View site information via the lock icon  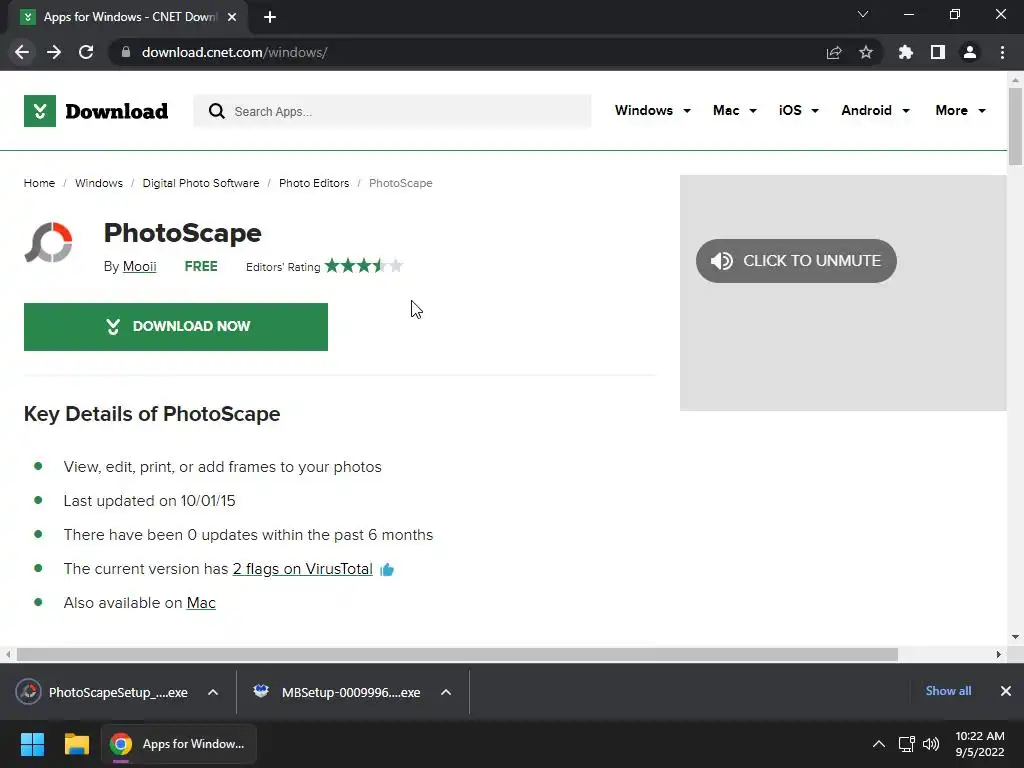point(126,52)
